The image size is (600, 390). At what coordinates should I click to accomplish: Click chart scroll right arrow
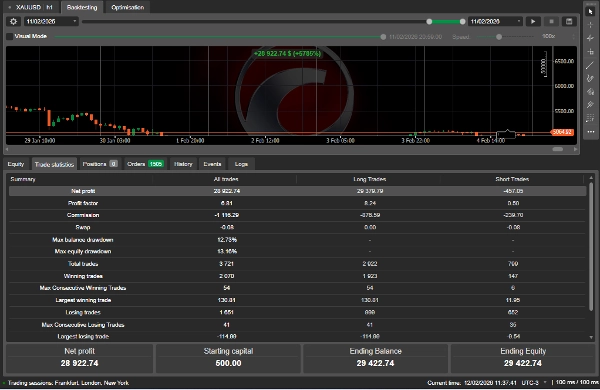[575, 149]
